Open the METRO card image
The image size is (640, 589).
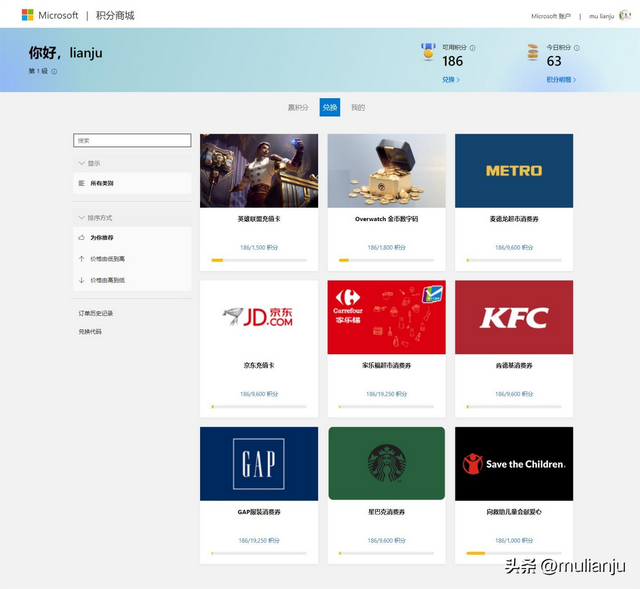(514, 171)
